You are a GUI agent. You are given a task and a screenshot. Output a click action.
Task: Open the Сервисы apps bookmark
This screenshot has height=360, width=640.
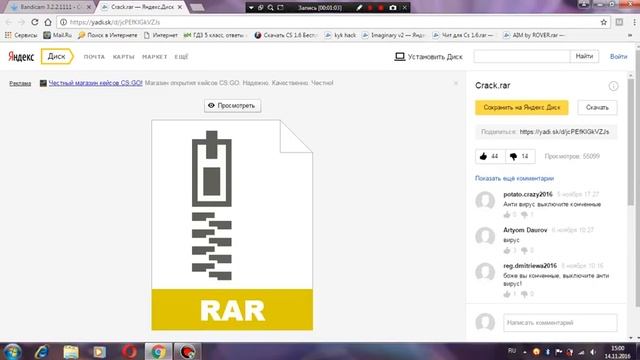click(x=21, y=36)
